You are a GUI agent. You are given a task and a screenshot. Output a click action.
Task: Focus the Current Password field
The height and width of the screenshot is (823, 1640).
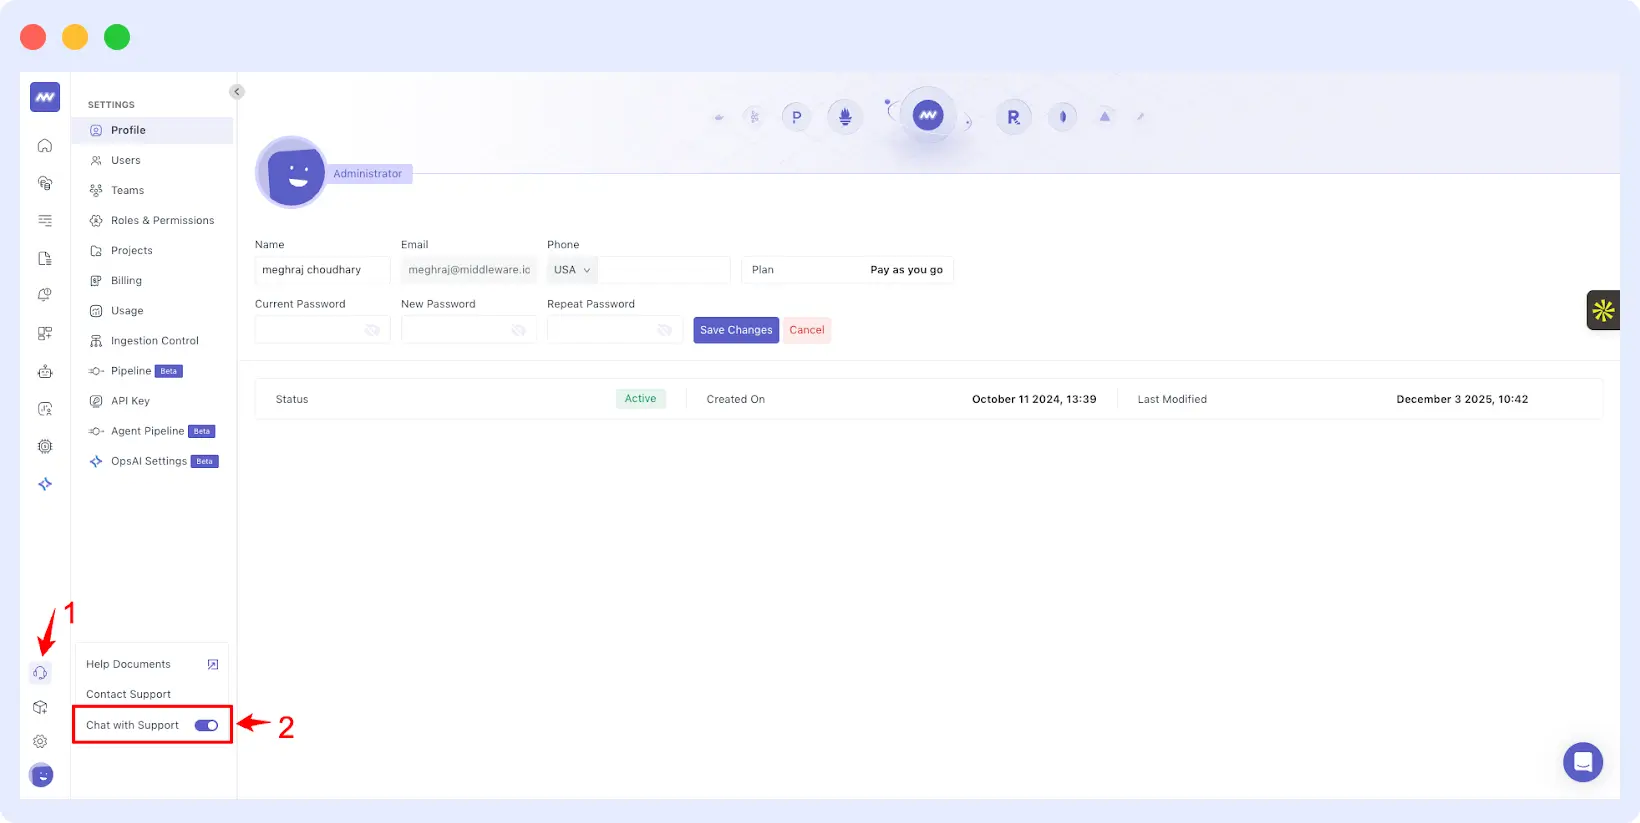322,330
